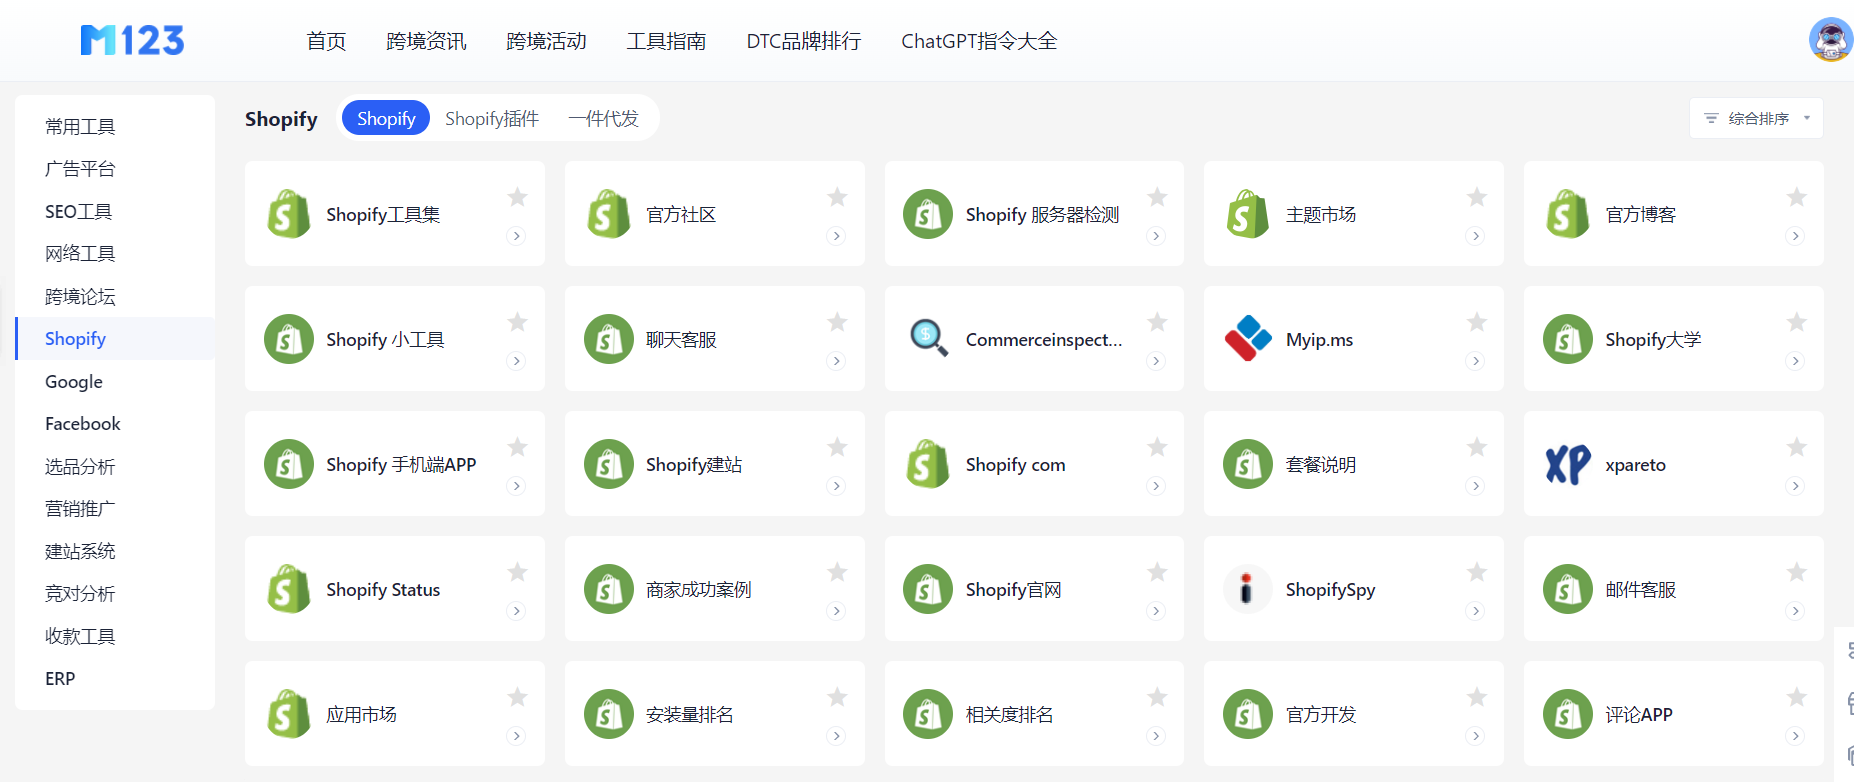Click the ShopifySpy info icon
Image resolution: width=1854 pixels, height=782 pixels.
[1248, 589]
